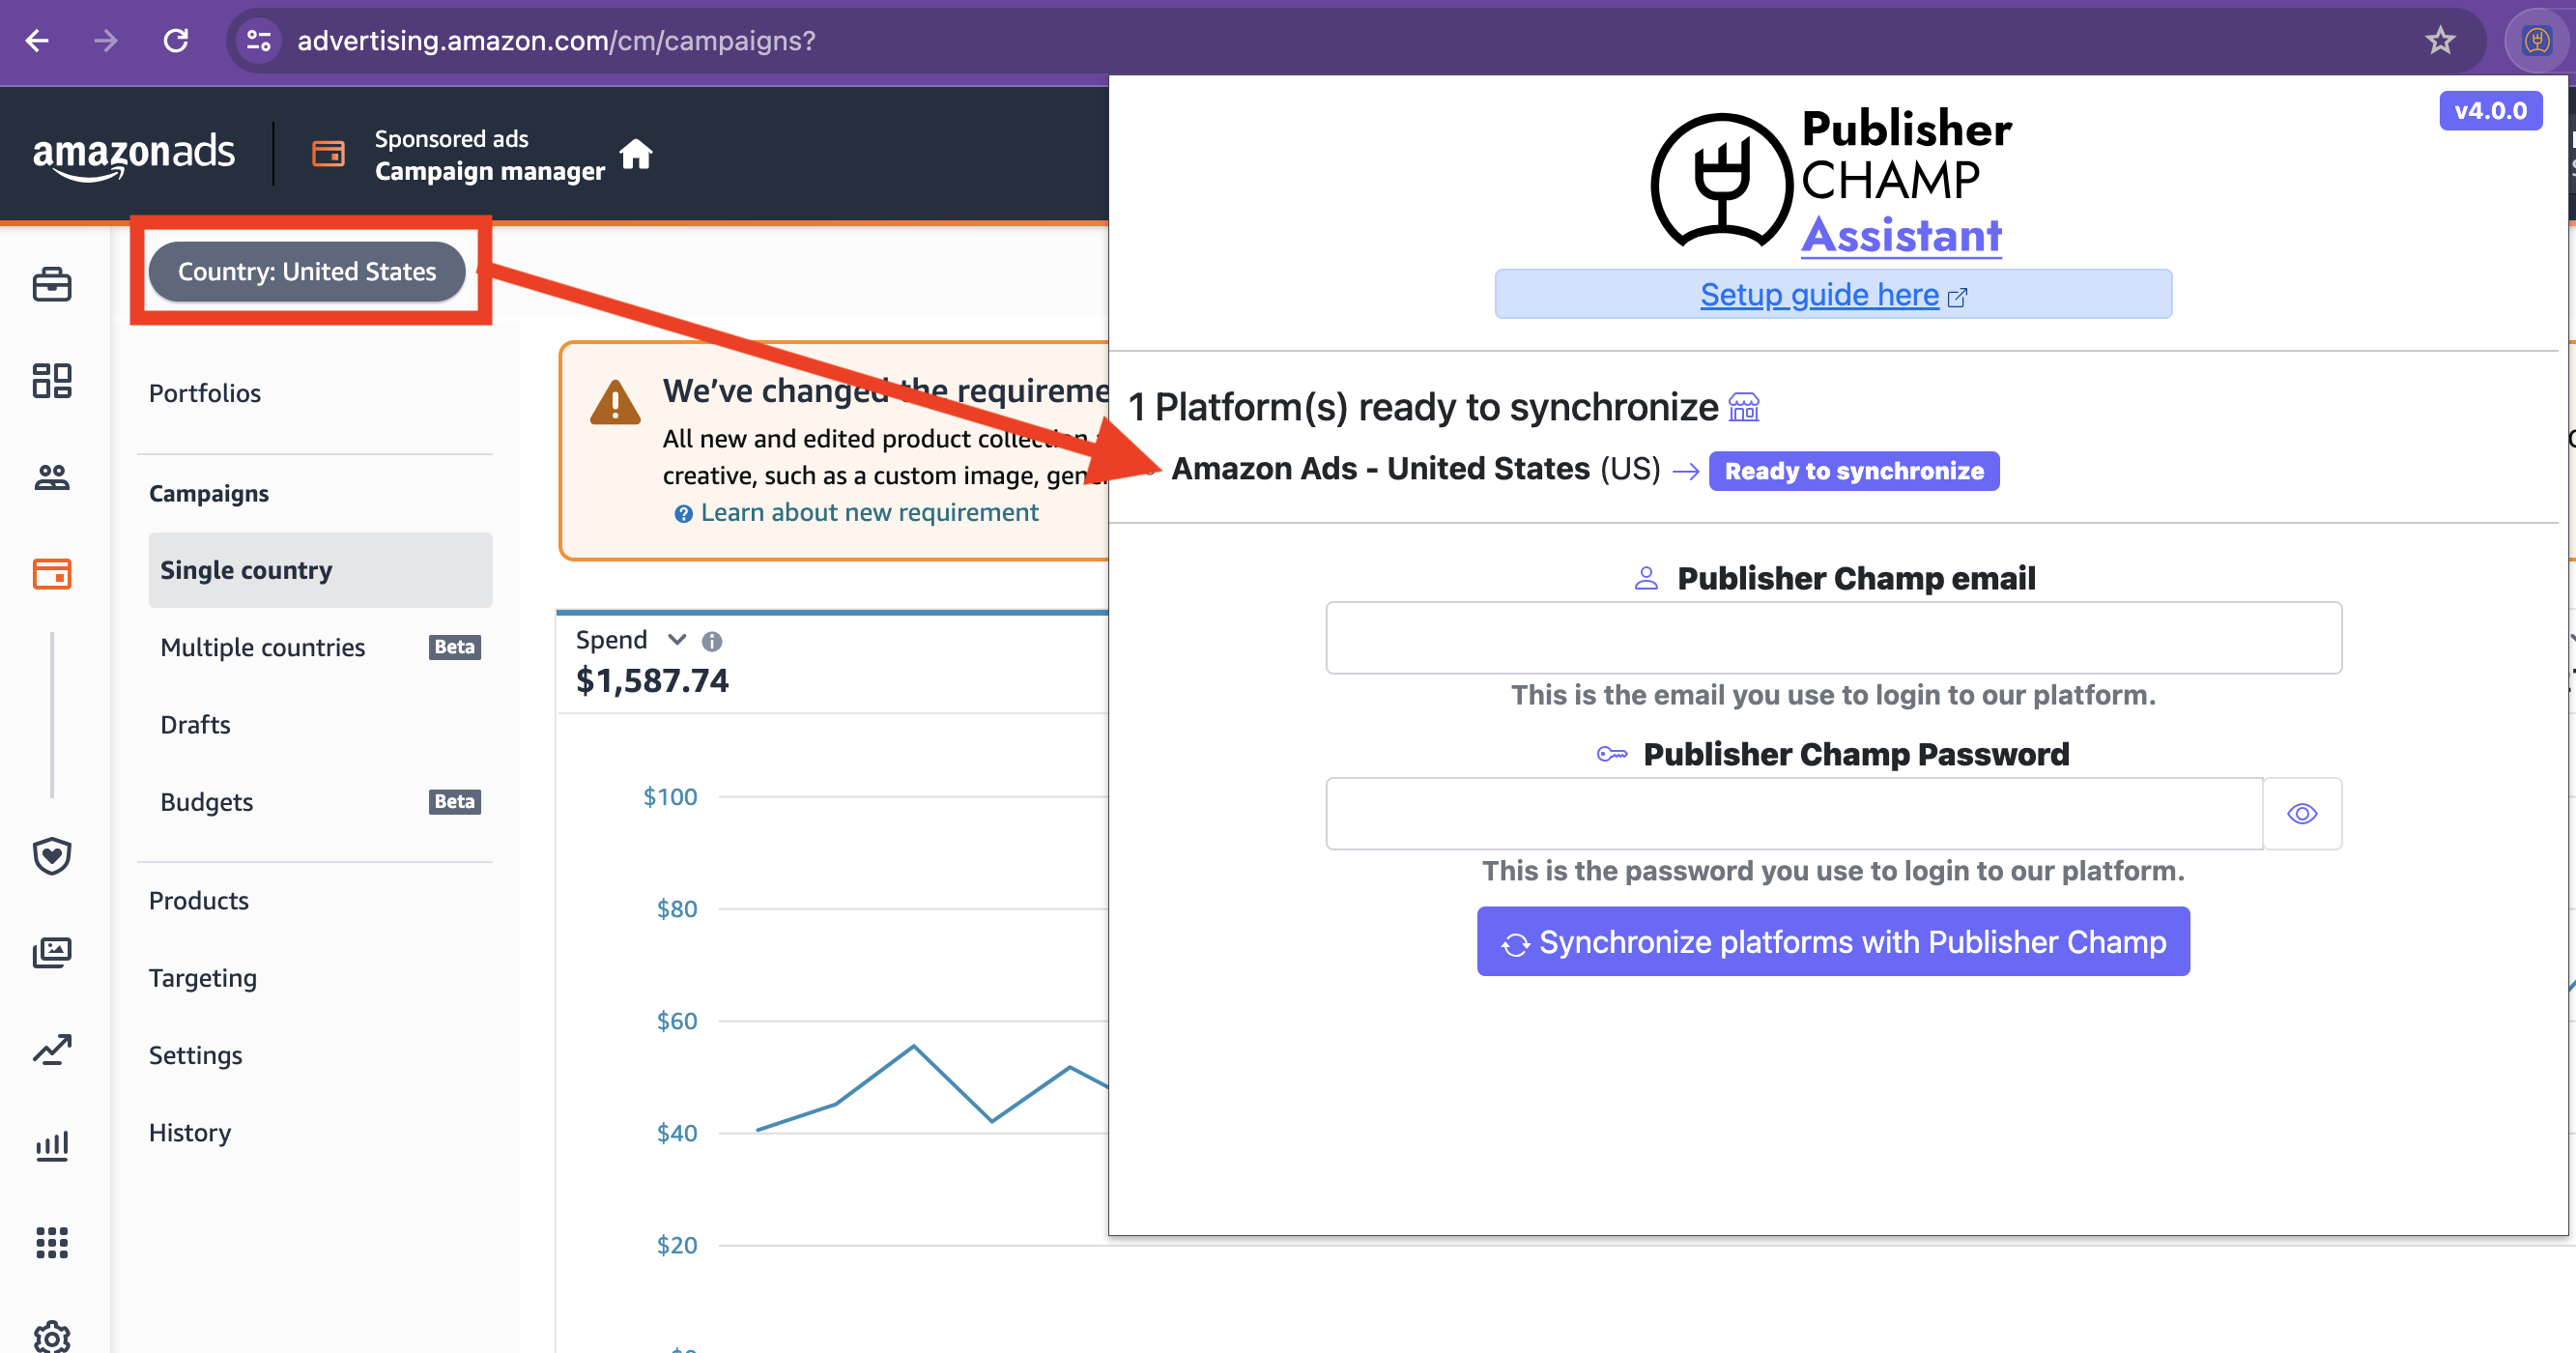The image size is (2576, 1353).
Task: Open the creative assets images sidebar icon
Action: [52, 952]
